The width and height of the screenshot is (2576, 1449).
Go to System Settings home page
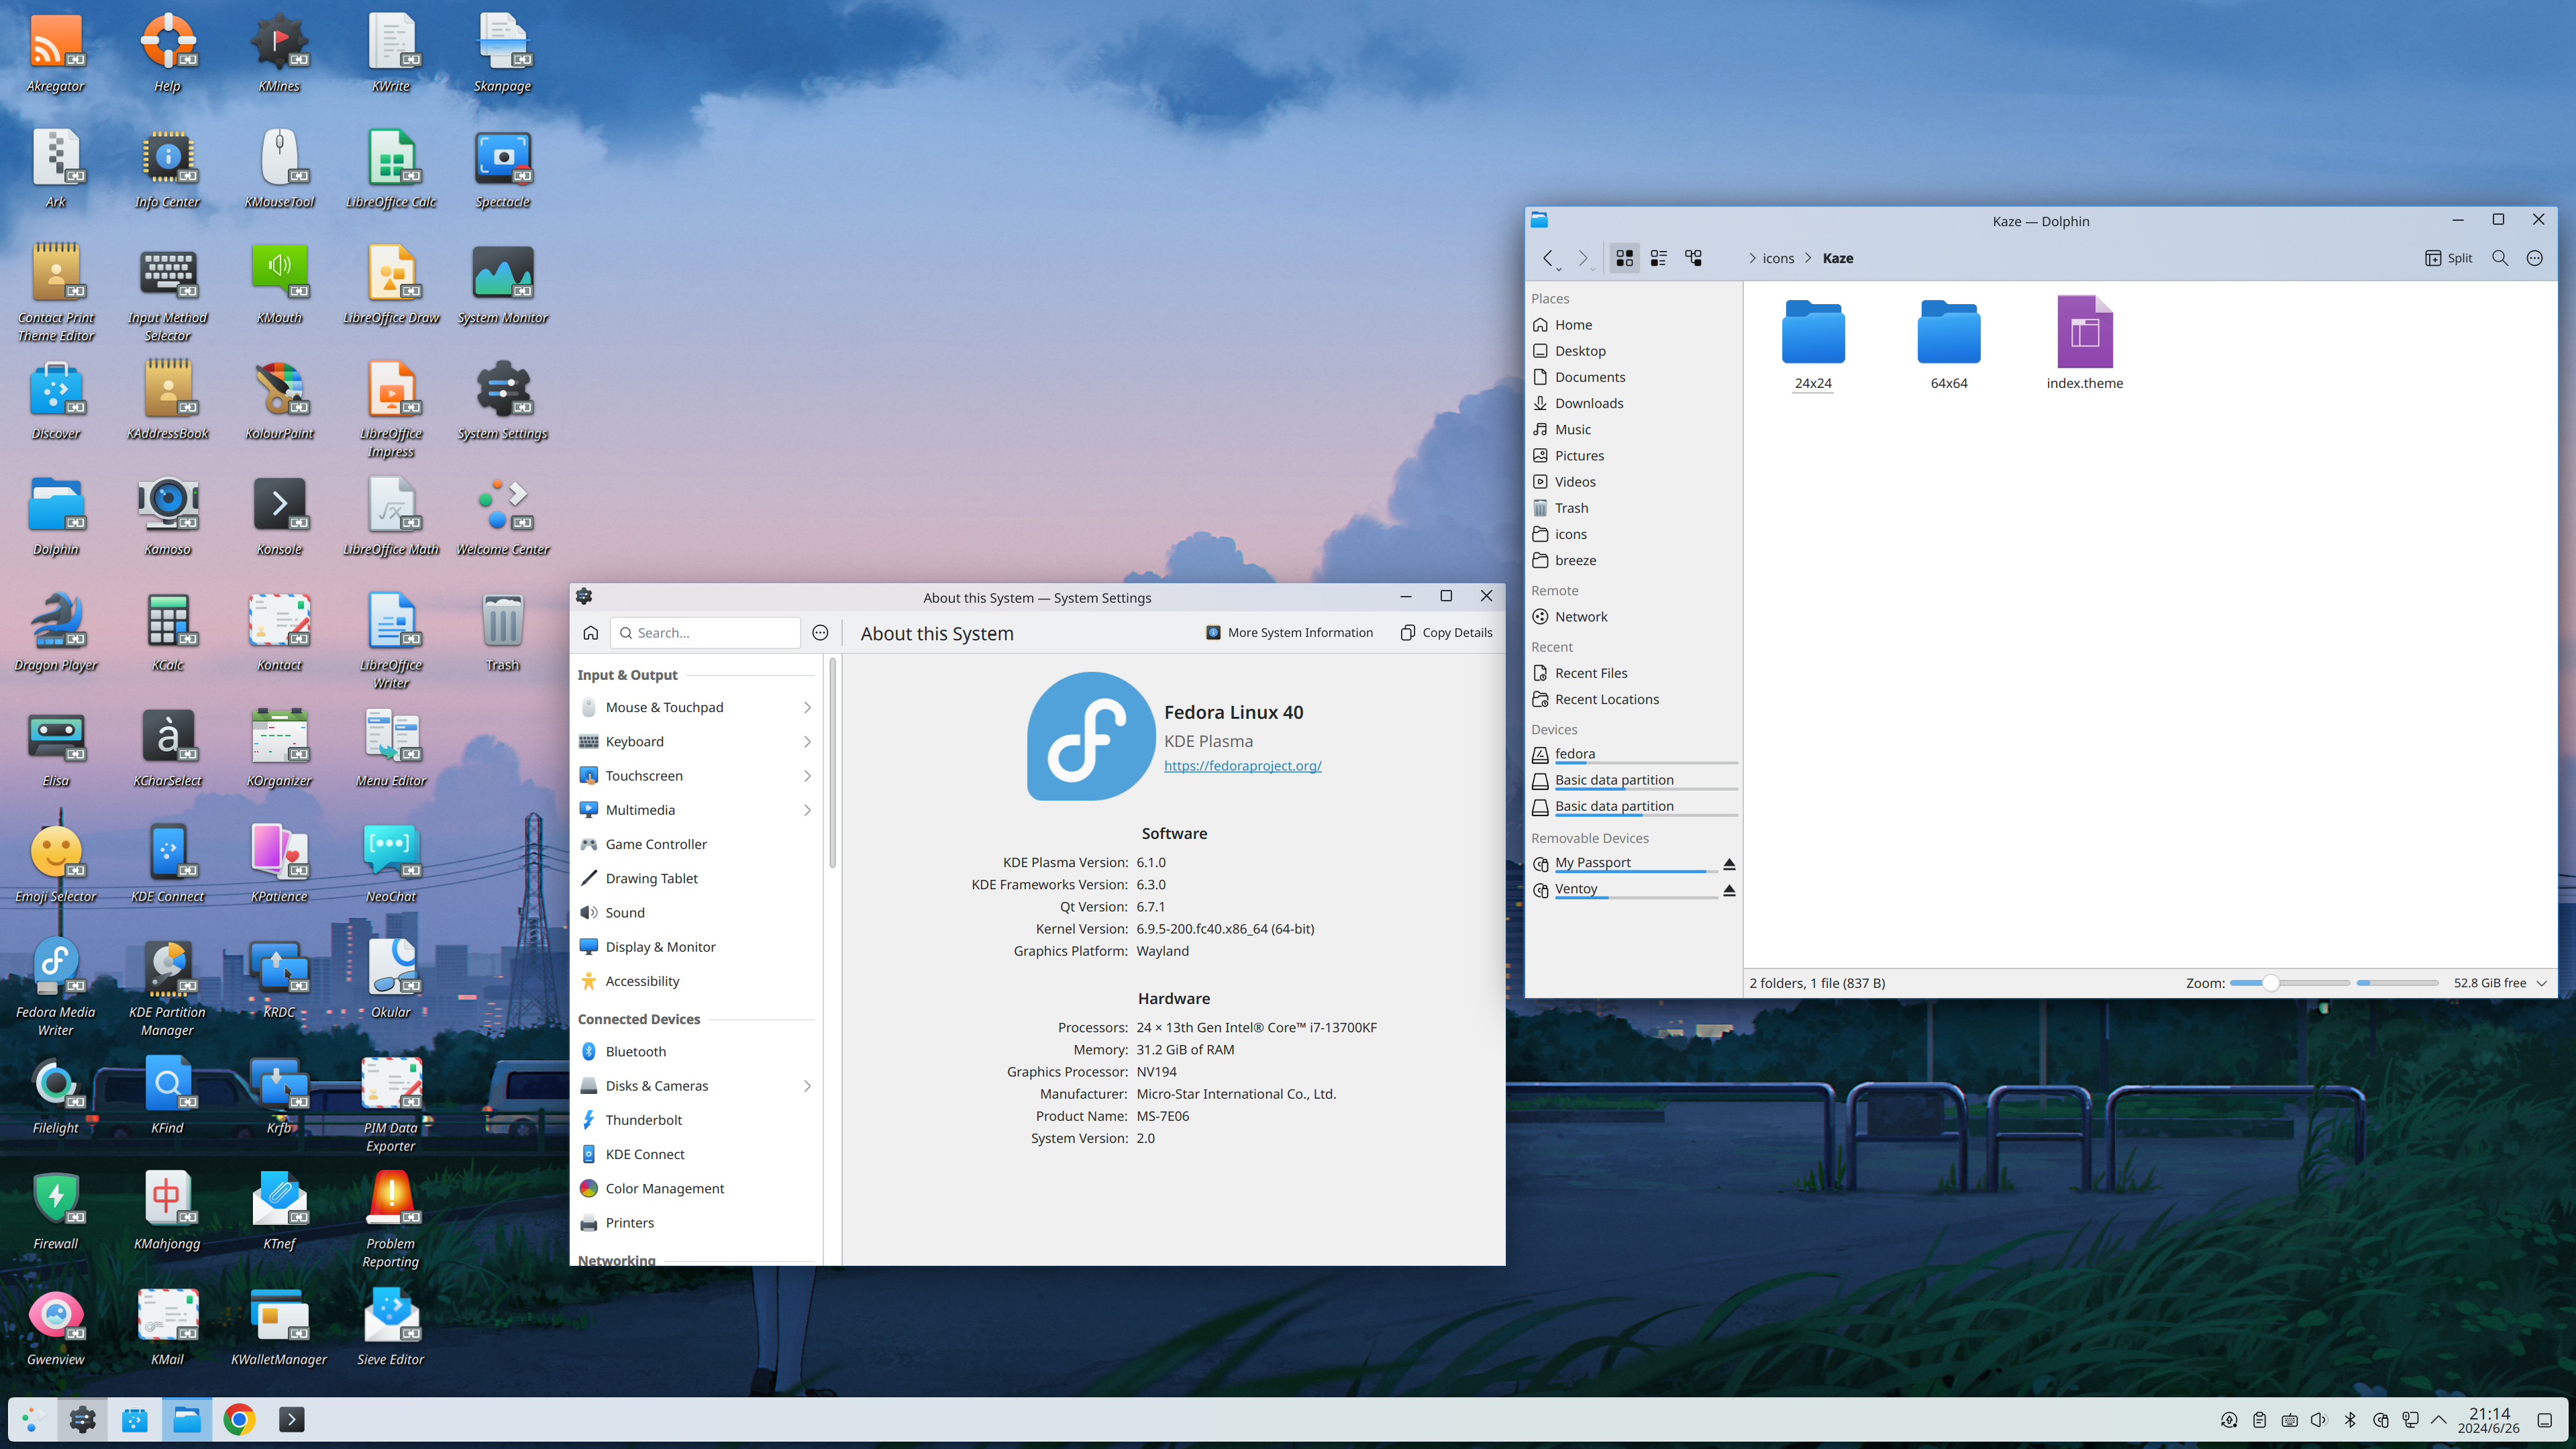[591, 633]
